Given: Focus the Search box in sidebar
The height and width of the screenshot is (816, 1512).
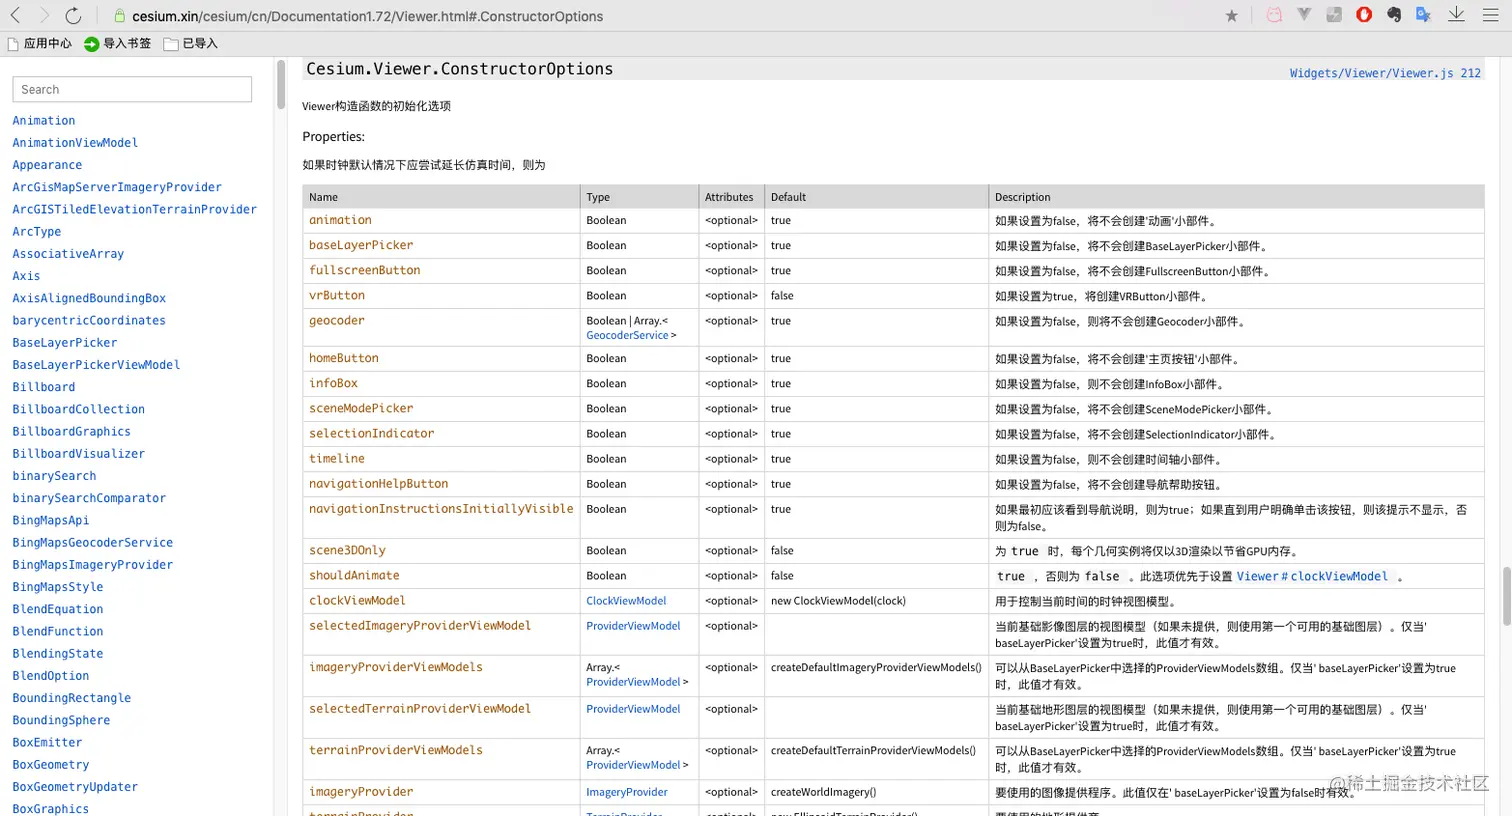Looking at the screenshot, I should coord(132,89).
